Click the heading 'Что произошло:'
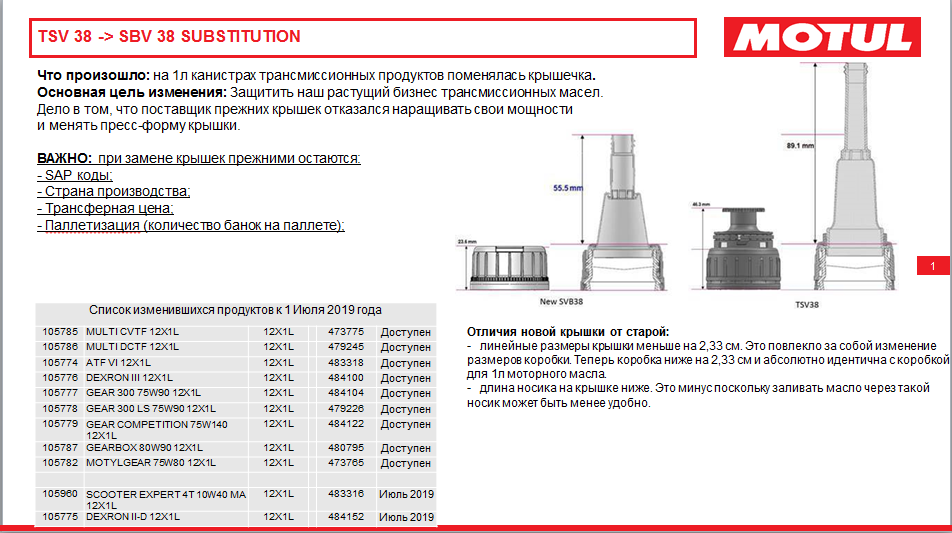The image size is (952, 533). [x=94, y=75]
